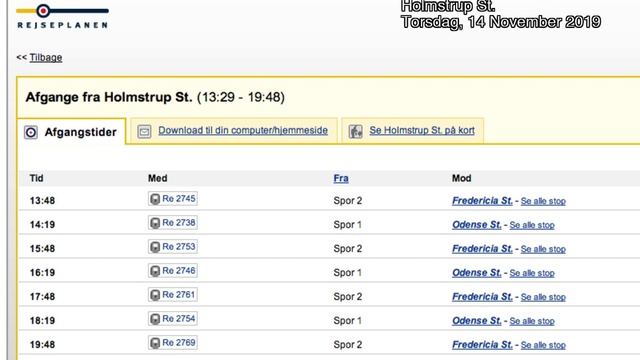
Task: Switch to the Afgangstider tab
Action: (71, 132)
